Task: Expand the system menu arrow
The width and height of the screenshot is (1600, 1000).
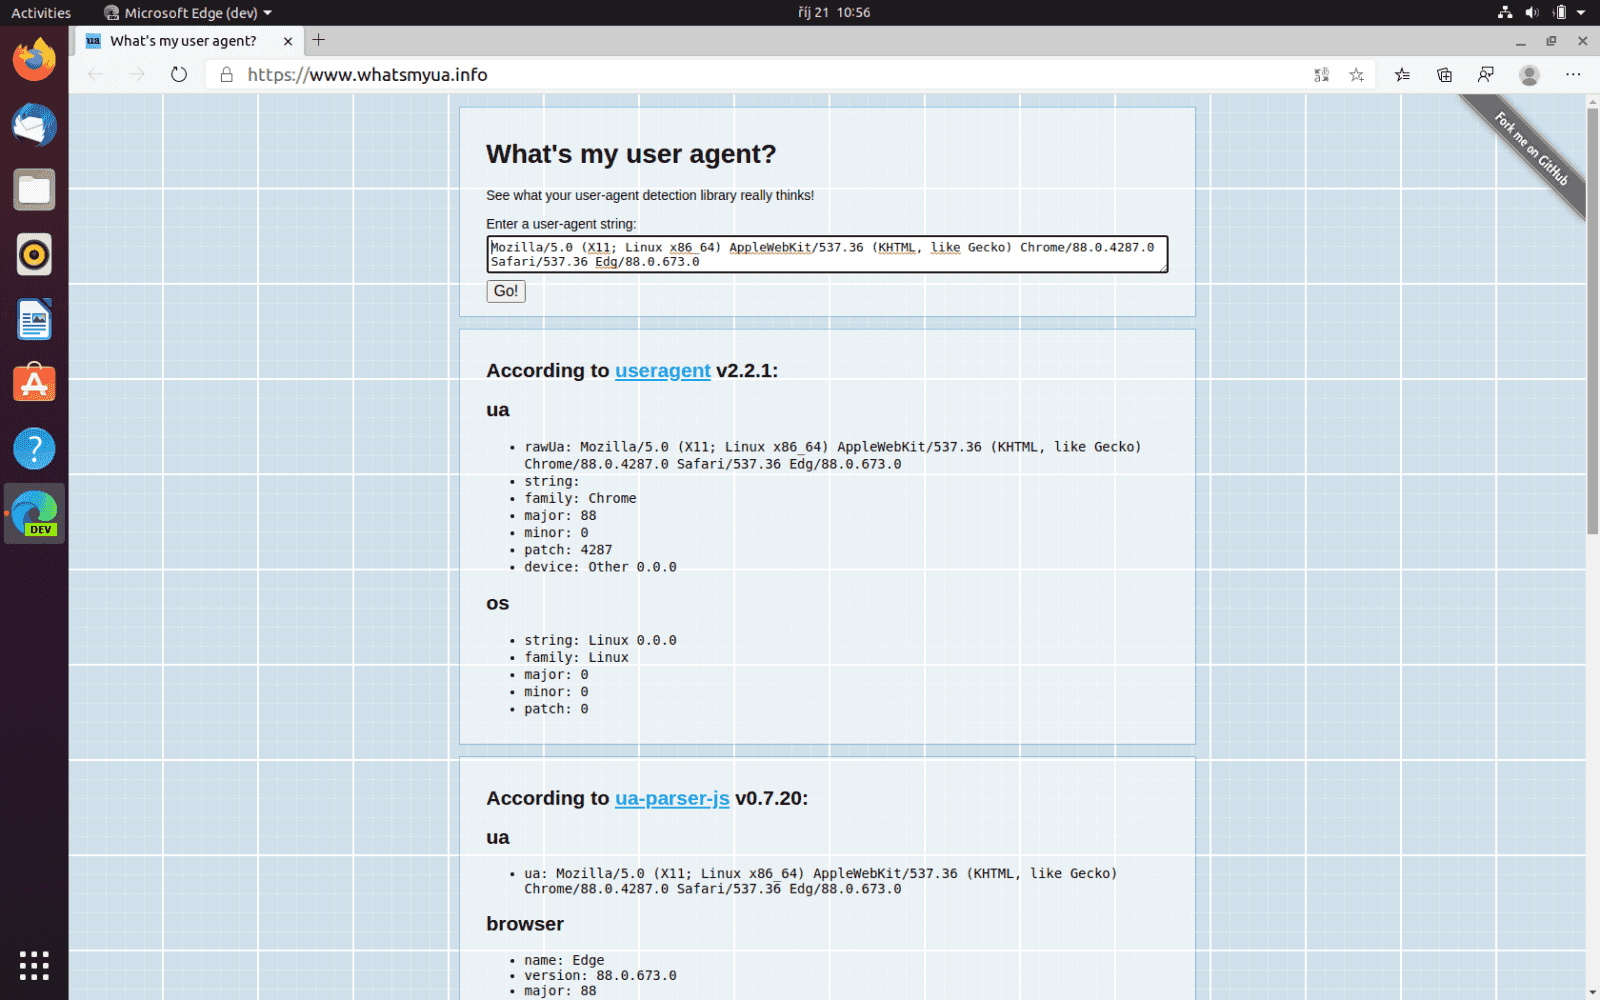Action: pyautogui.click(x=1581, y=13)
